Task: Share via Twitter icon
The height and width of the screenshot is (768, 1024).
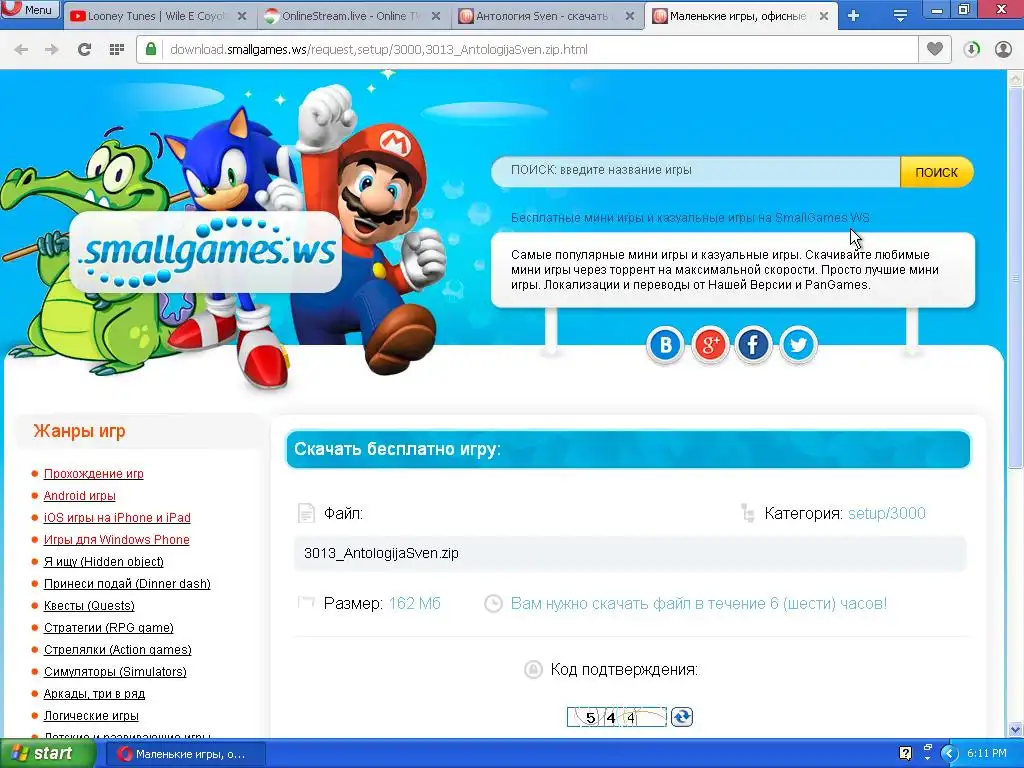Action: pyautogui.click(x=798, y=344)
